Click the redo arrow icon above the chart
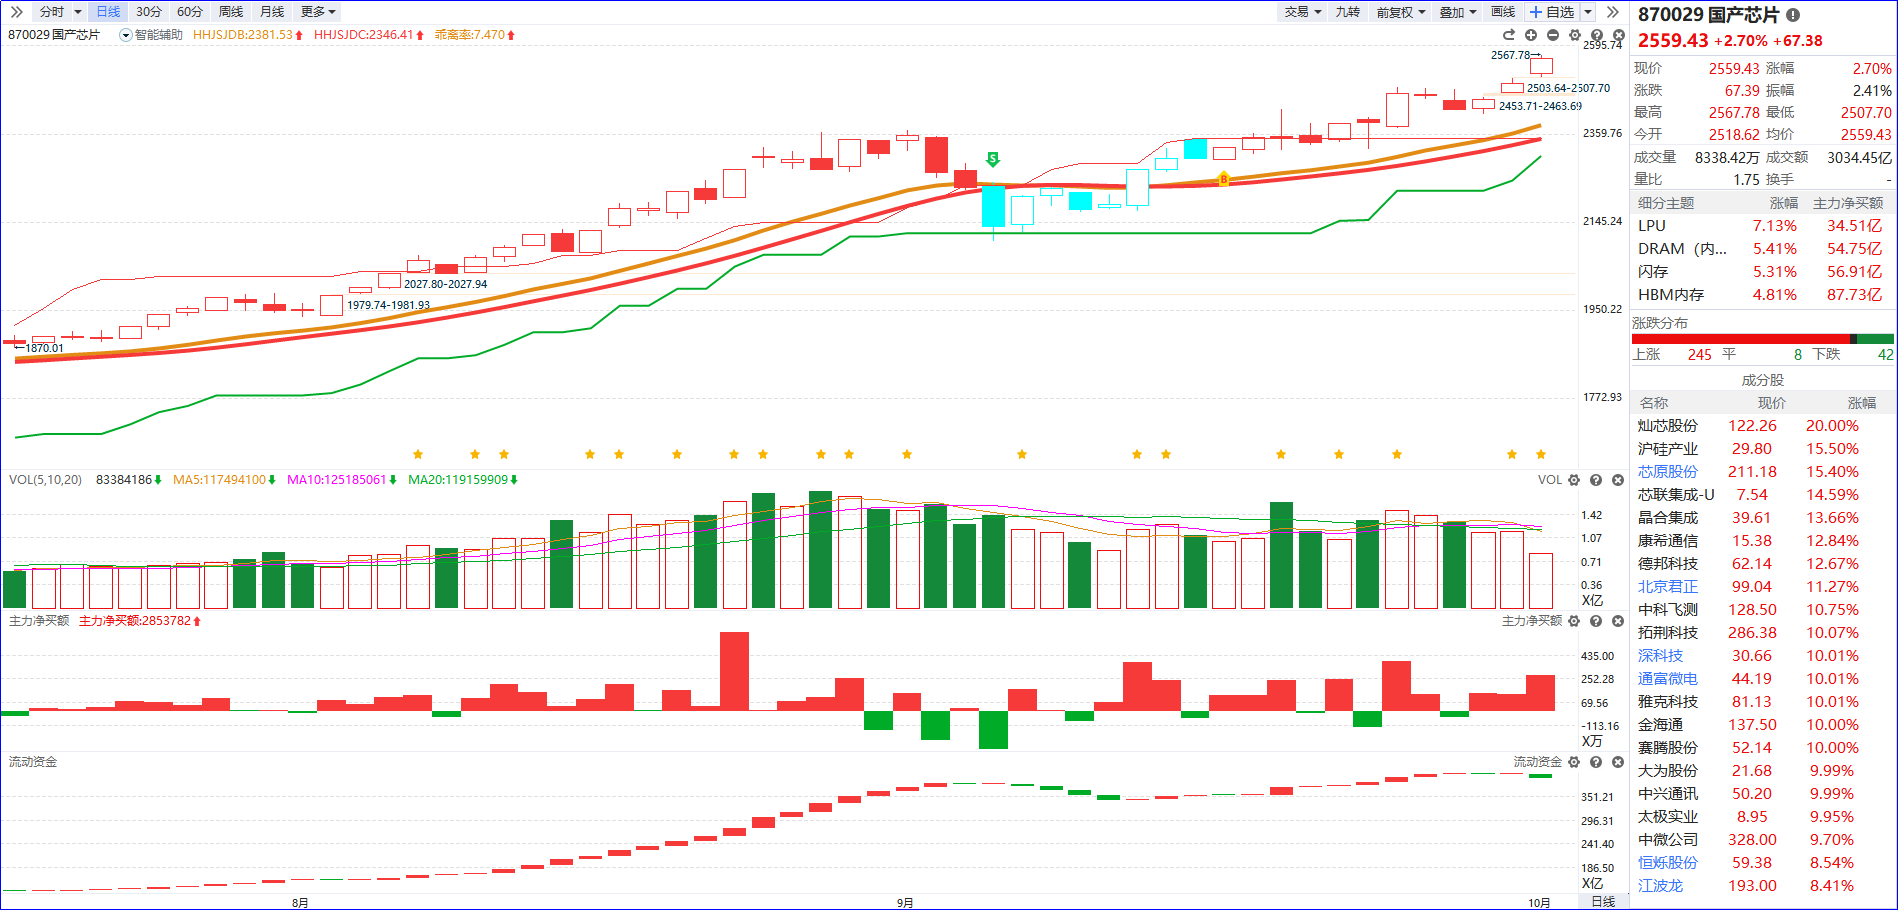Screen dimensions: 1898x910 coord(1509,35)
